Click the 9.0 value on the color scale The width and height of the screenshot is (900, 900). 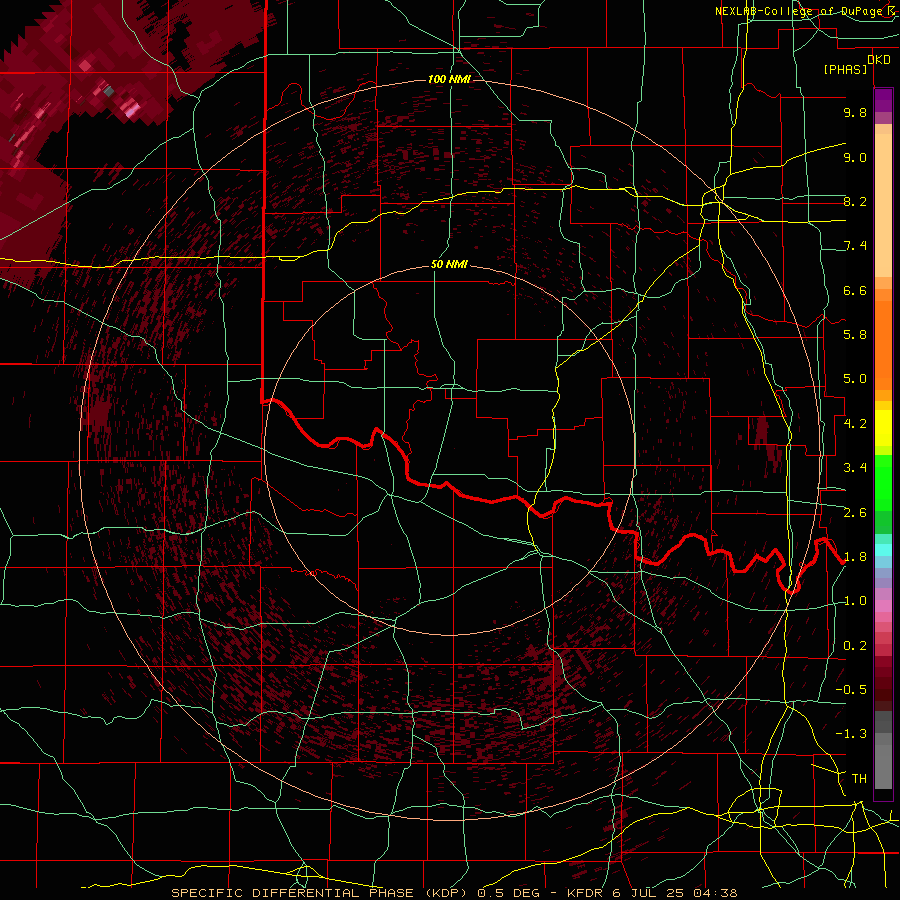tap(855, 158)
